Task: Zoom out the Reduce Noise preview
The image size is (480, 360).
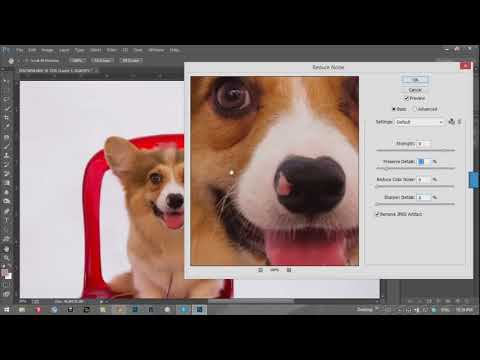Action: pyautogui.click(x=260, y=270)
